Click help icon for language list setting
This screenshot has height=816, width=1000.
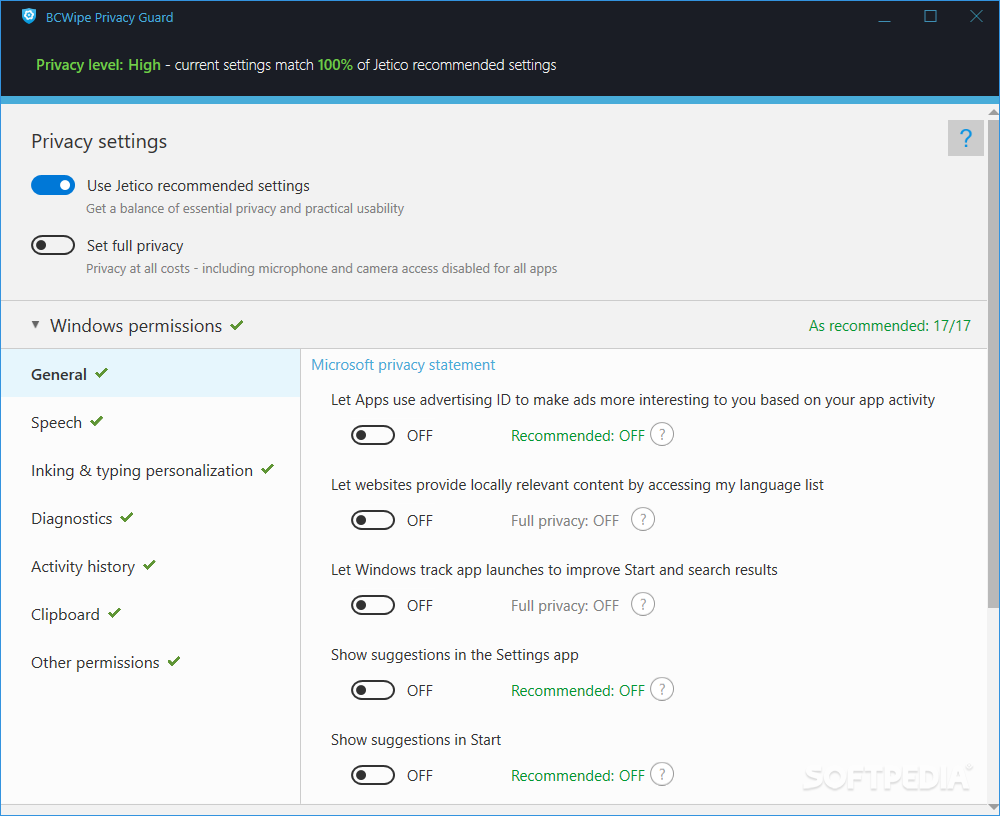(x=643, y=520)
